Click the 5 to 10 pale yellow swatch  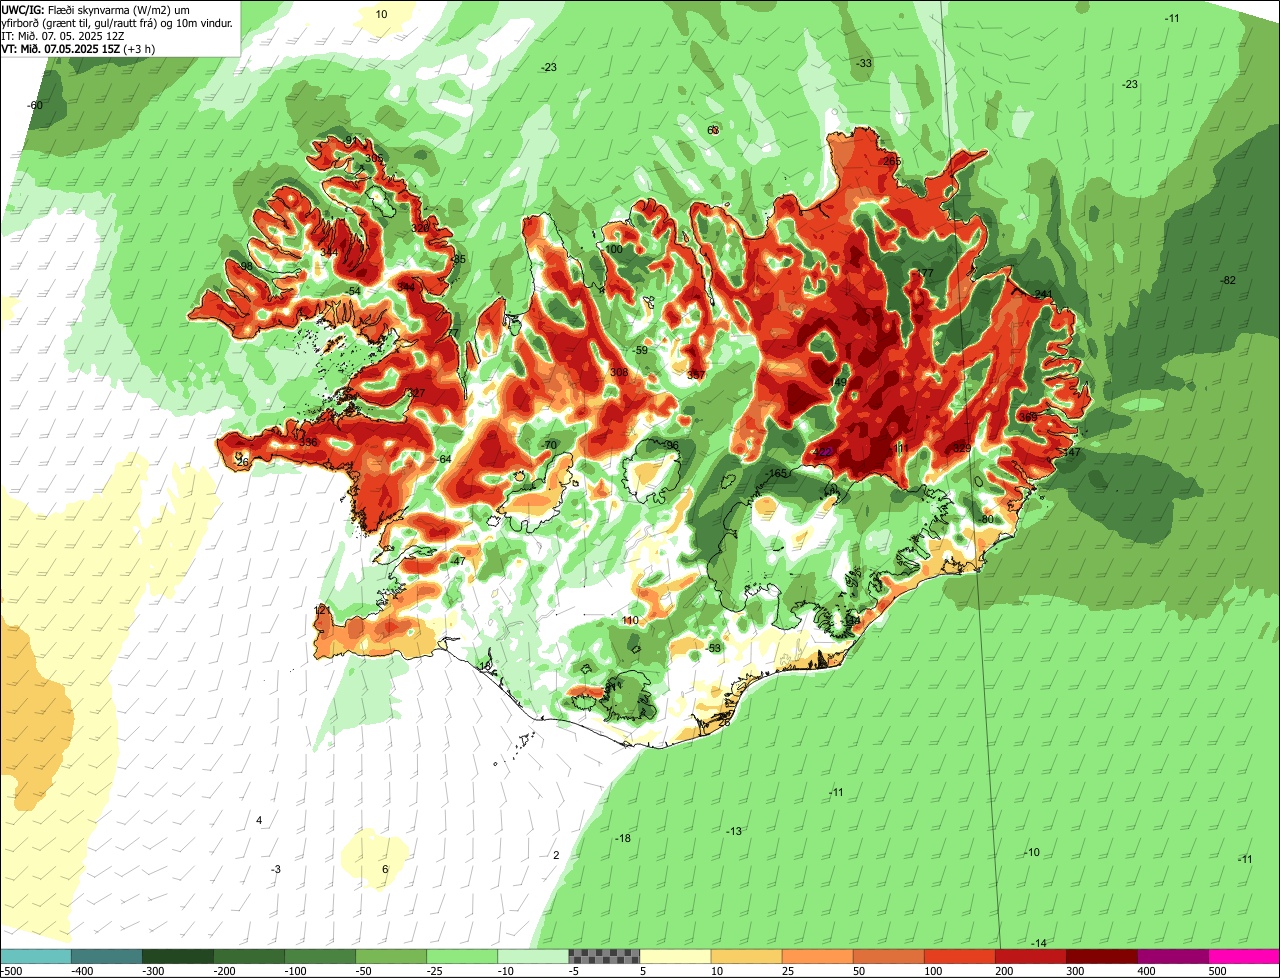tap(675, 955)
